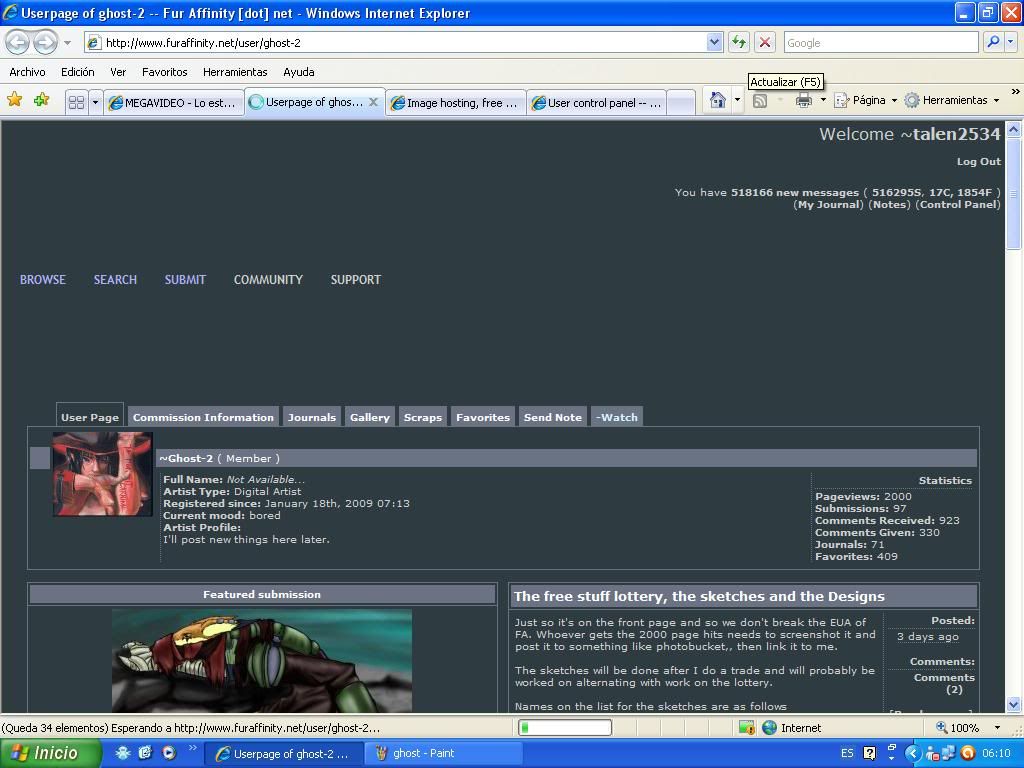The height and width of the screenshot is (768, 1024).
Task: Click the Refresh page icon
Action: click(x=739, y=42)
